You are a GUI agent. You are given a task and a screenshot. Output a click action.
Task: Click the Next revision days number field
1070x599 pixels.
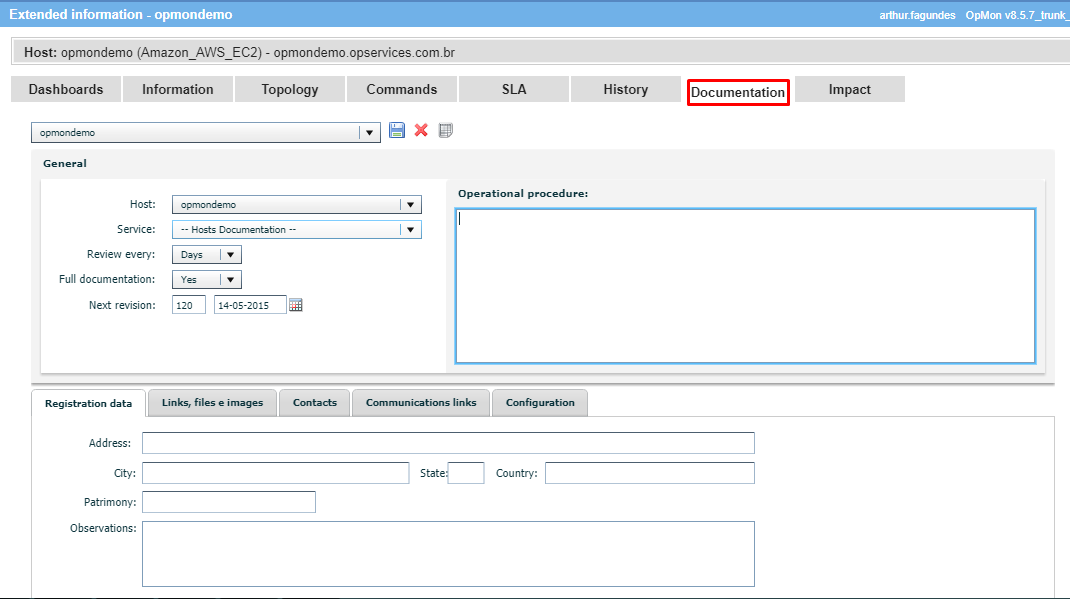click(x=189, y=305)
